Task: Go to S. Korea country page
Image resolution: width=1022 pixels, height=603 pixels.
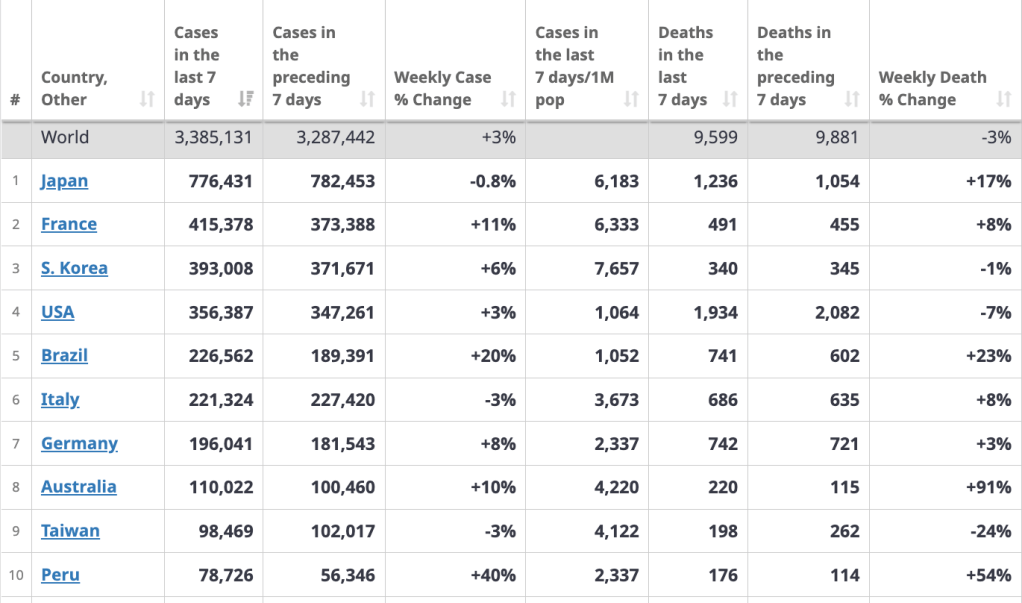Action: coord(74,268)
